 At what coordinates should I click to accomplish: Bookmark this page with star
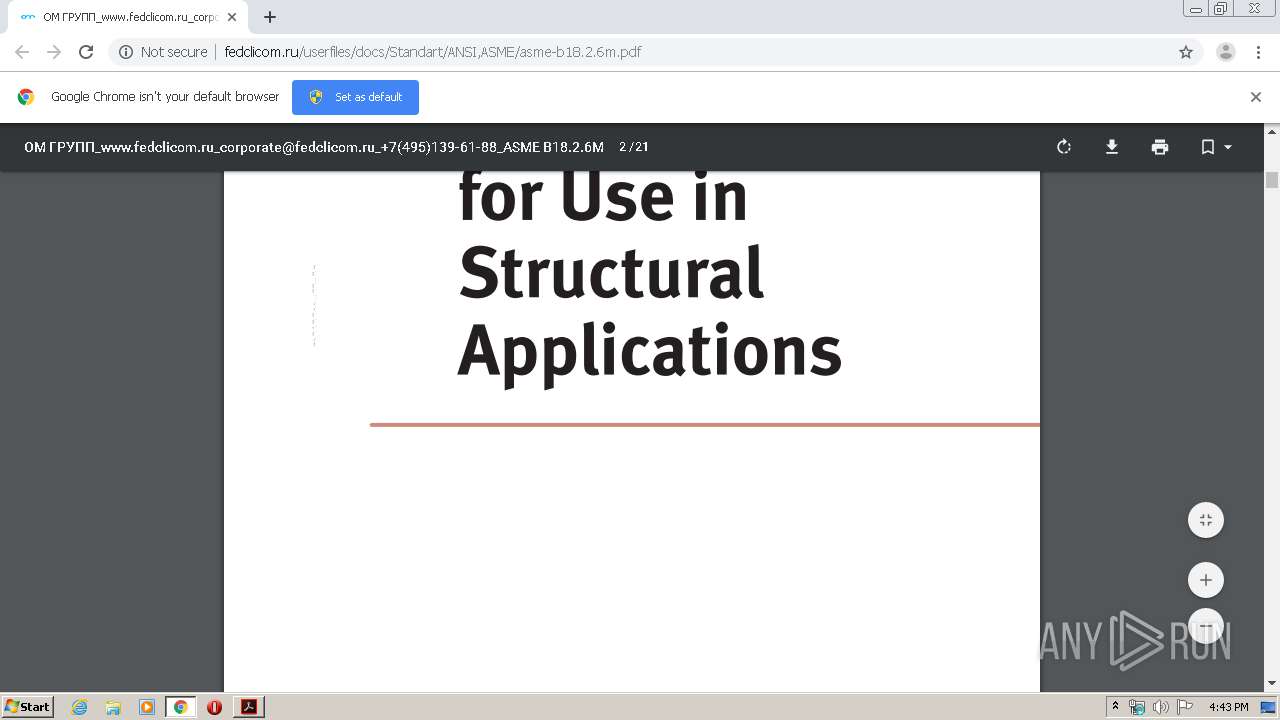point(1186,52)
